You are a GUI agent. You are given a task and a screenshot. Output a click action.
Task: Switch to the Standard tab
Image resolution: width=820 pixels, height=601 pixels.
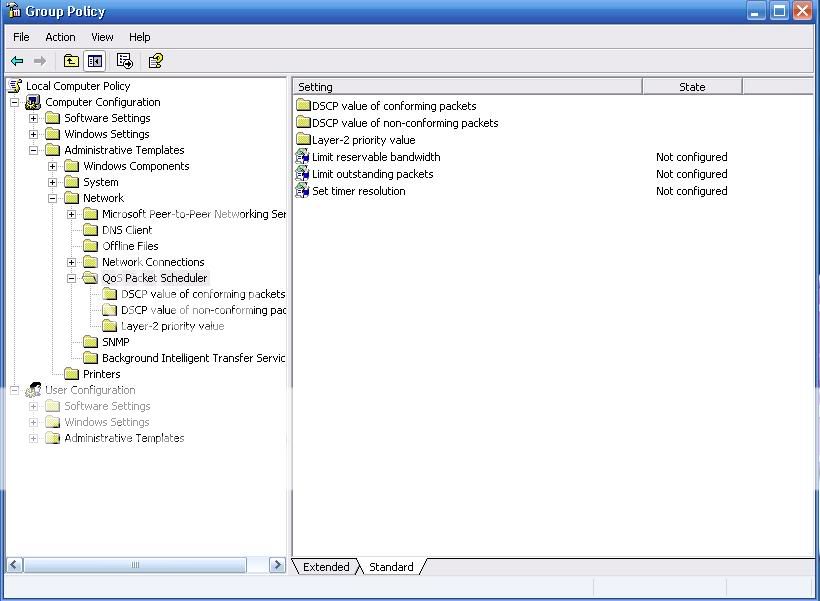[x=391, y=566]
